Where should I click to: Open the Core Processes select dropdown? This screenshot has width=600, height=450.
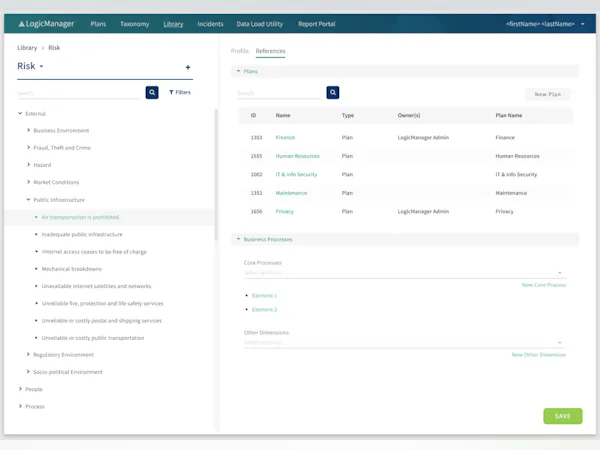coord(405,273)
